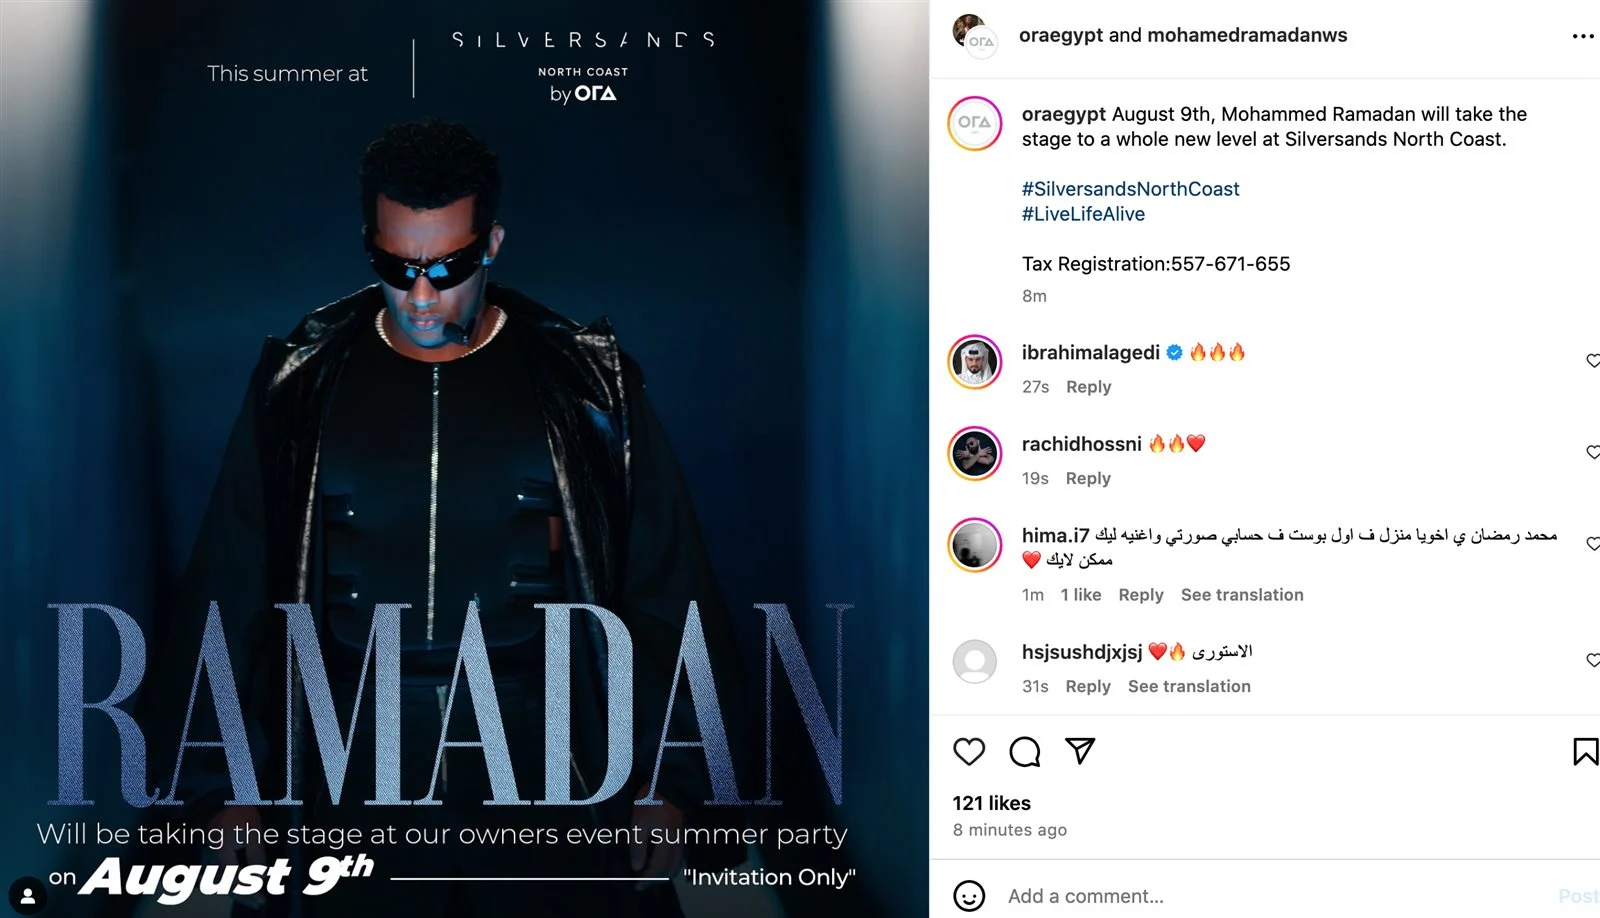Like hima.i7's comment heart
This screenshot has width=1600, height=918.
pyautogui.click(x=1593, y=544)
